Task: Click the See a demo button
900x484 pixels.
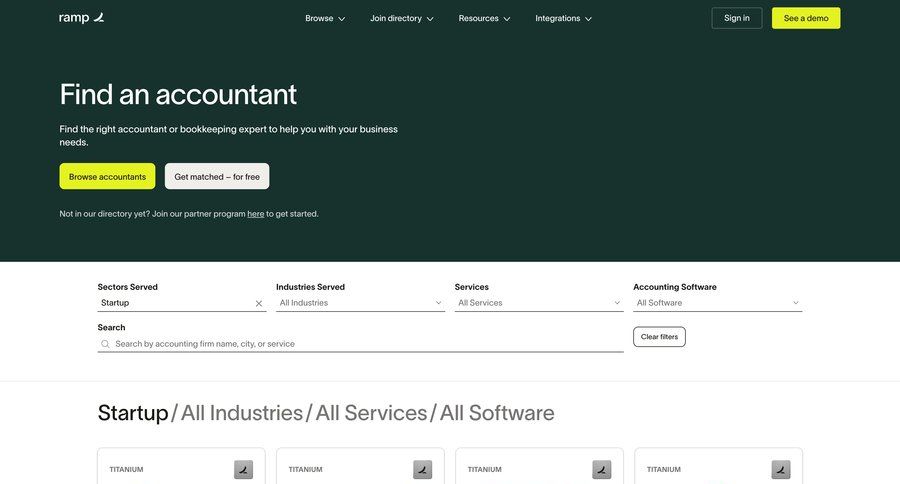Action: [805, 18]
